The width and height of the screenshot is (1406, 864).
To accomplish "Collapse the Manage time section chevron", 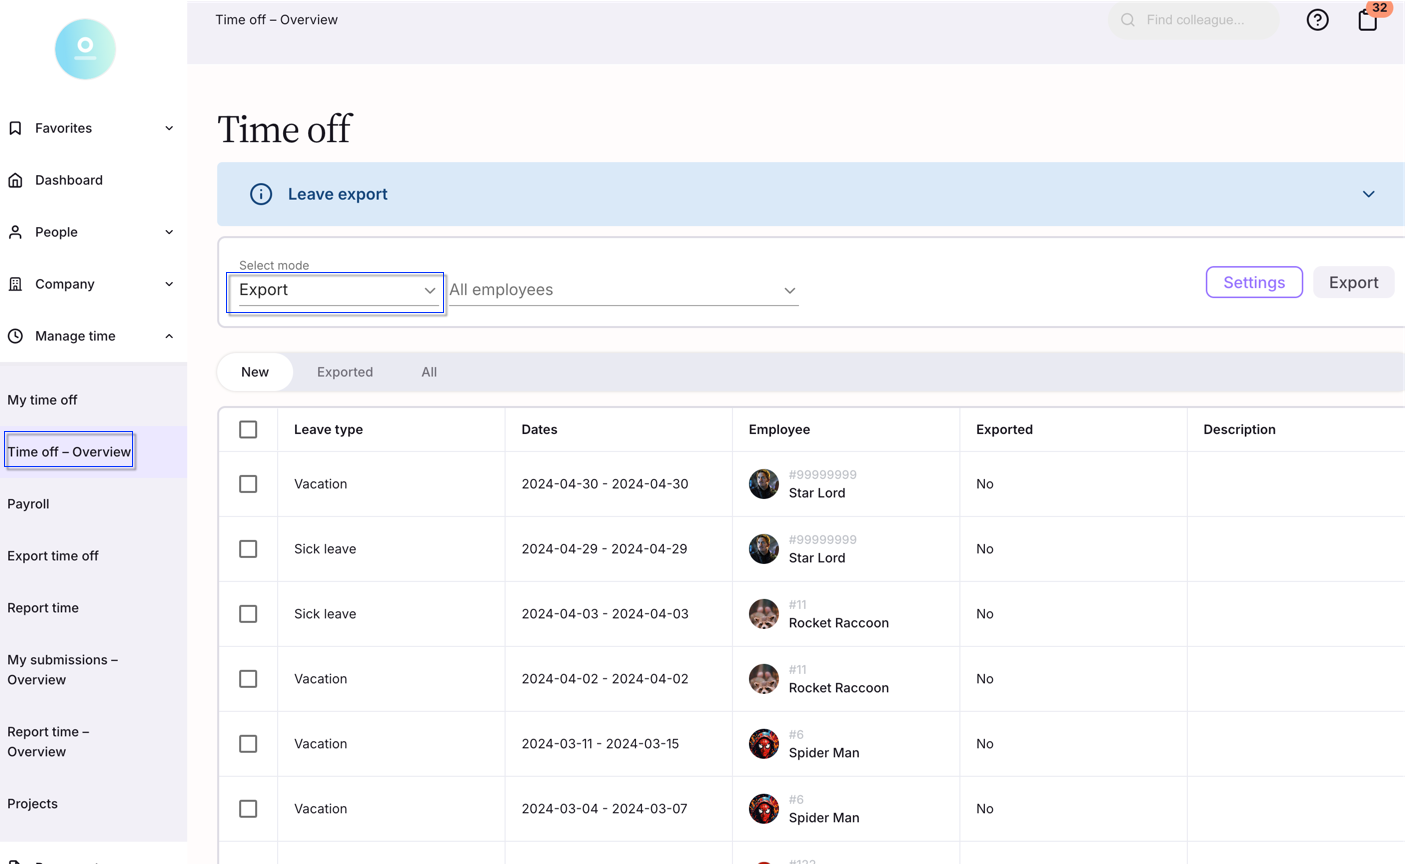I will [169, 336].
